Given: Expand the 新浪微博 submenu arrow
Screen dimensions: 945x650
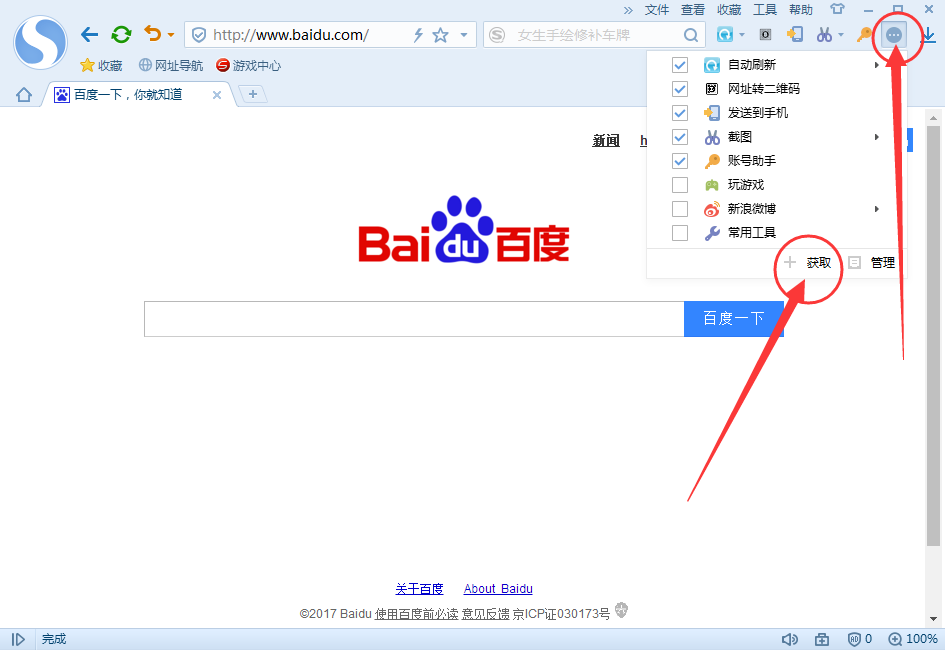Looking at the screenshot, I should (876, 208).
